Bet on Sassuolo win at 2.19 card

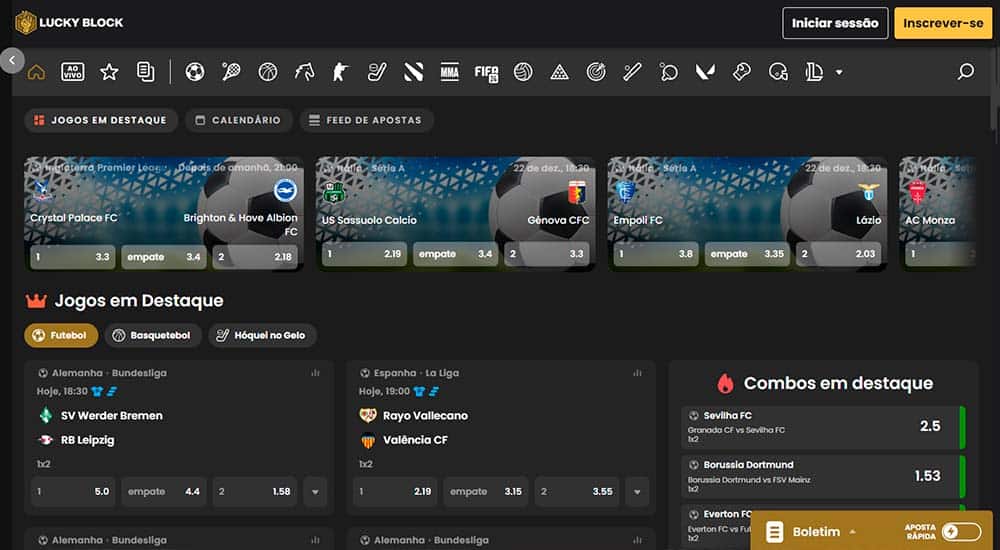[364, 254]
